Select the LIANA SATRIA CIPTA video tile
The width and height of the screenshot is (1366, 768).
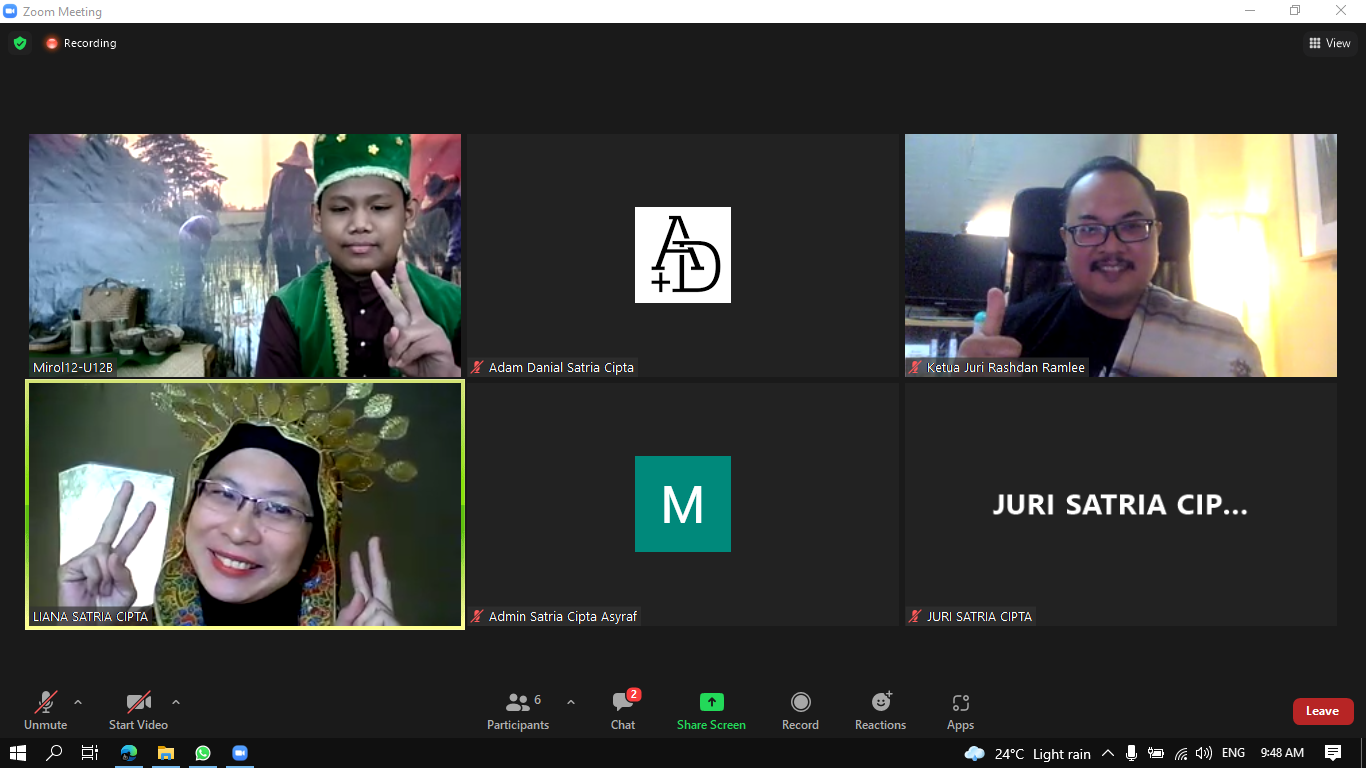[x=245, y=504]
